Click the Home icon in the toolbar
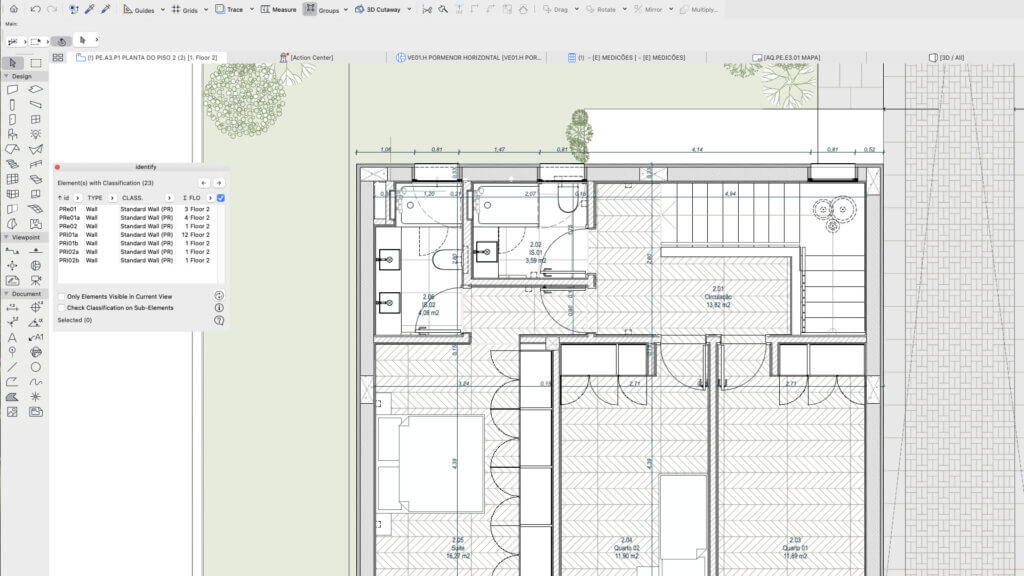 (x=13, y=9)
